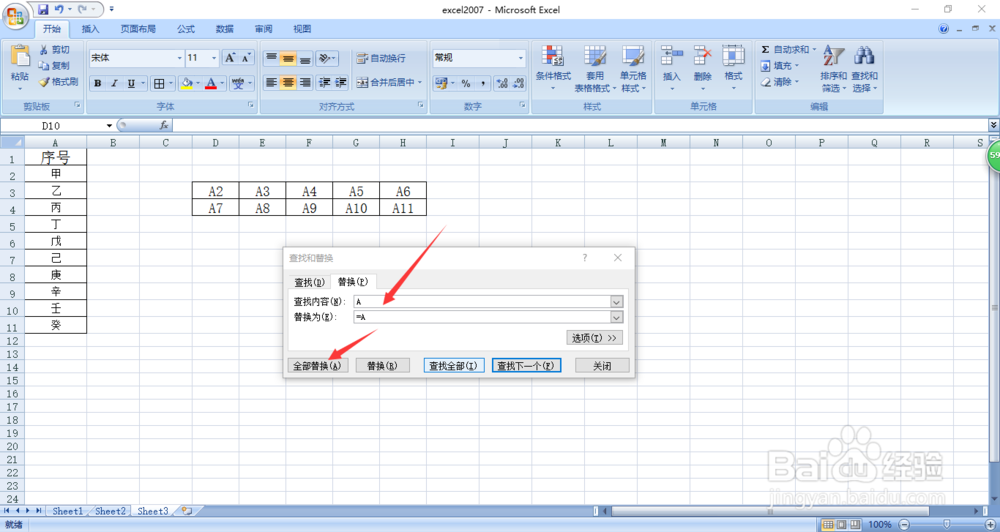
Task: Switch to Page Layout view icon
Action: [x=840, y=524]
